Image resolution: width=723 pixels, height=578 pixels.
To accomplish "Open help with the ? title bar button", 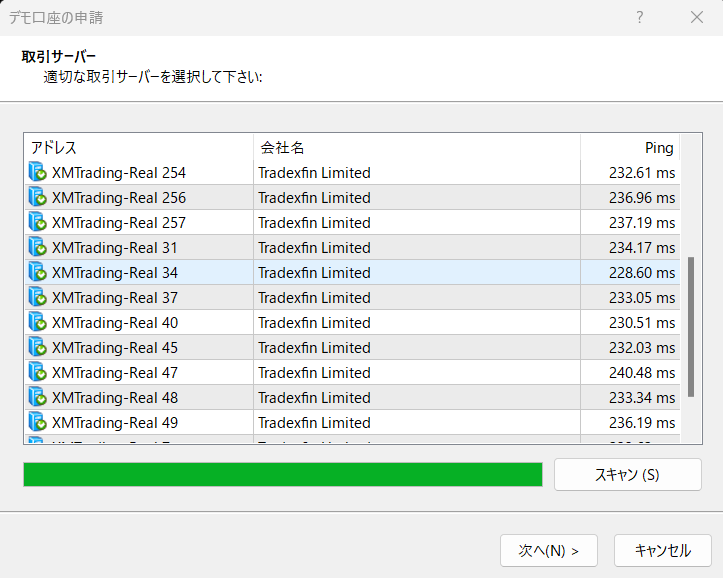I will 640,18.
